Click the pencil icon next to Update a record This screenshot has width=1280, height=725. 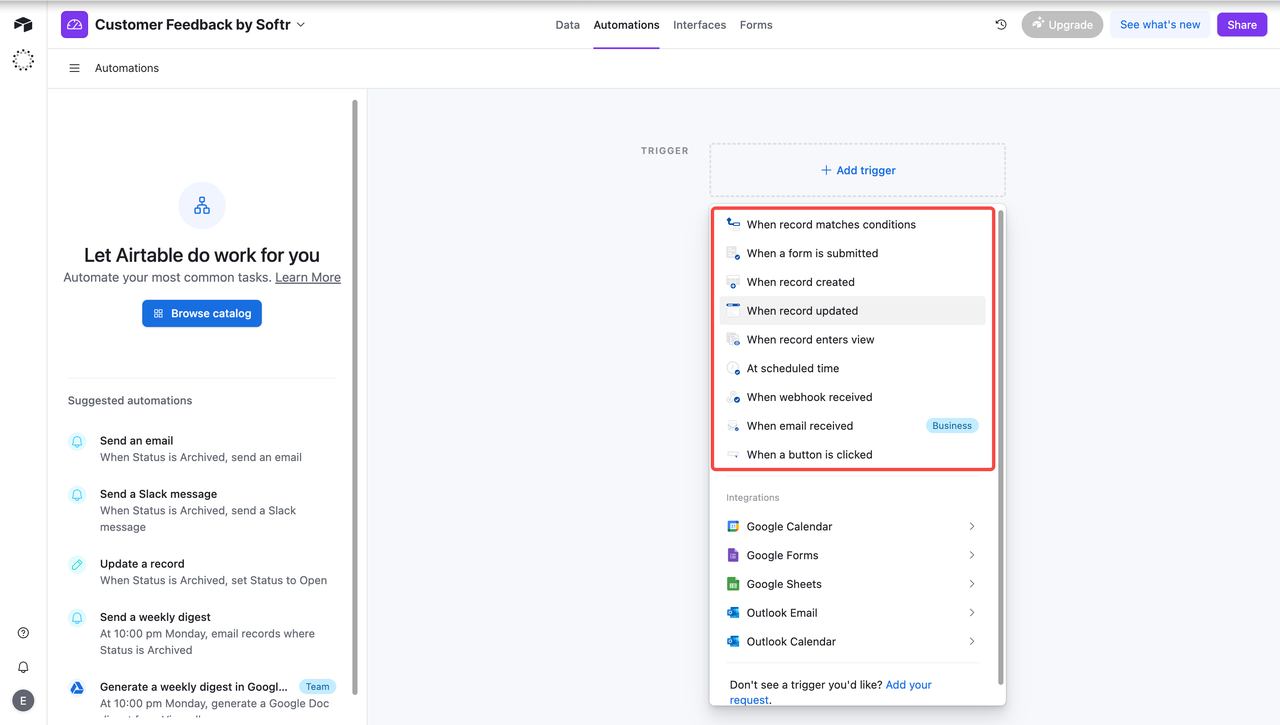click(x=76, y=564)
